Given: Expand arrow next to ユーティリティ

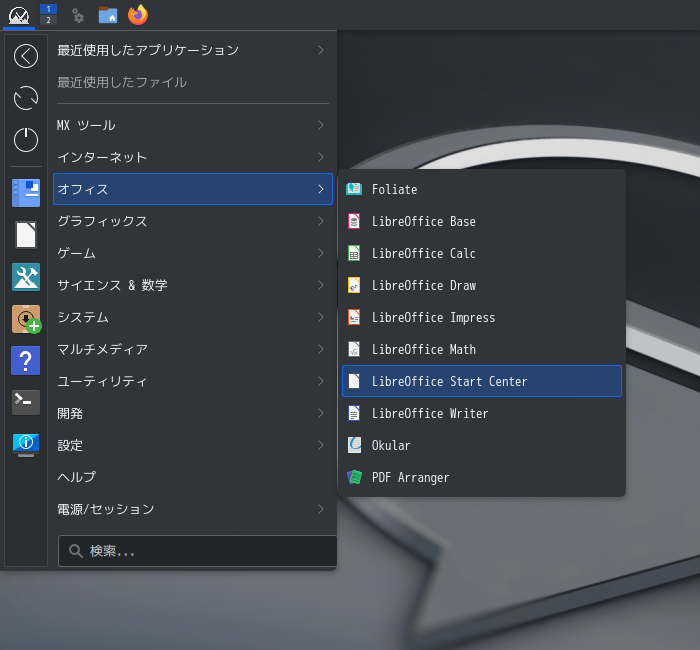Looking at the screenshot, I should point(321,381).
